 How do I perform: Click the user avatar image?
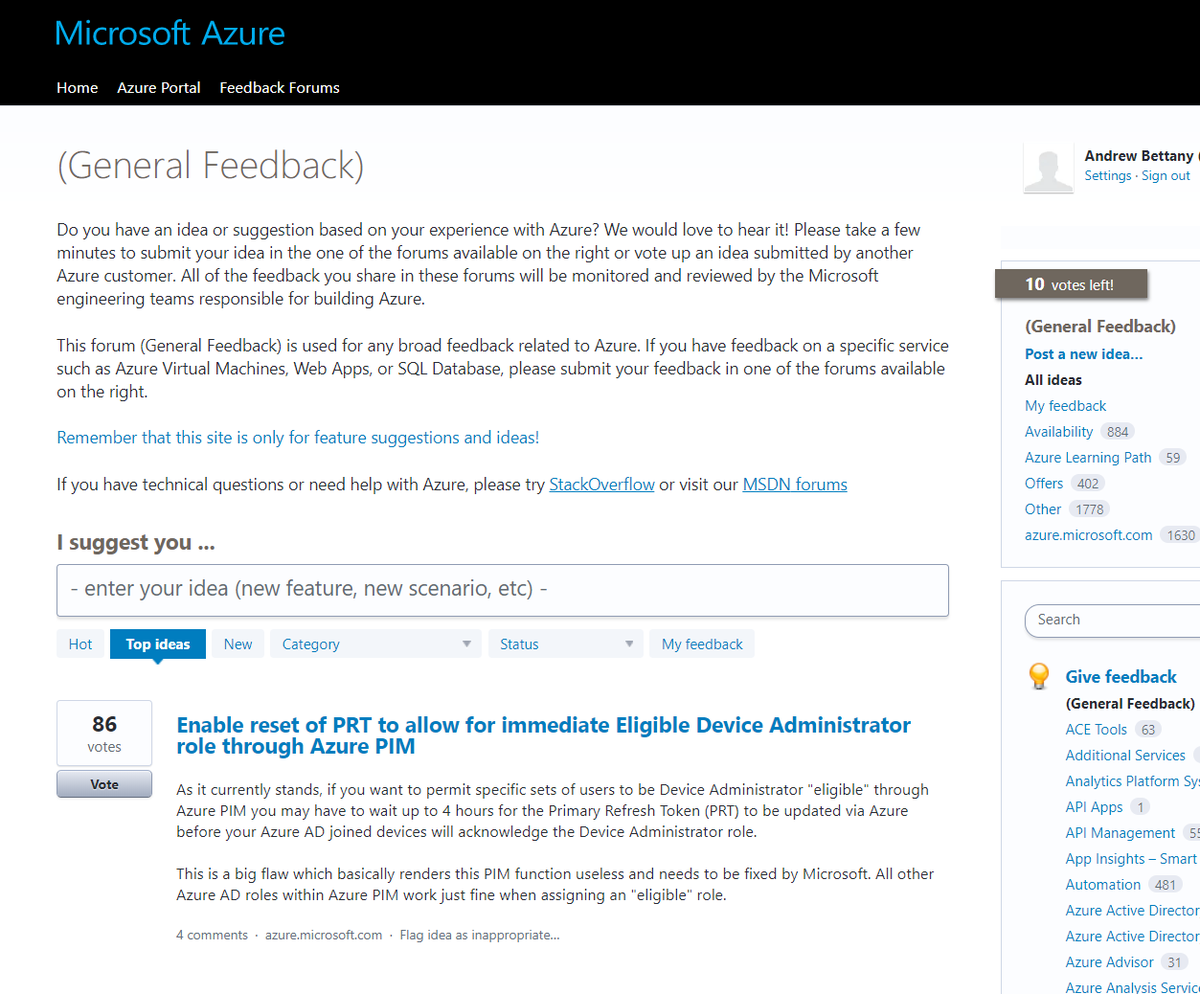pyautogui.click(x=1048, y=168)
